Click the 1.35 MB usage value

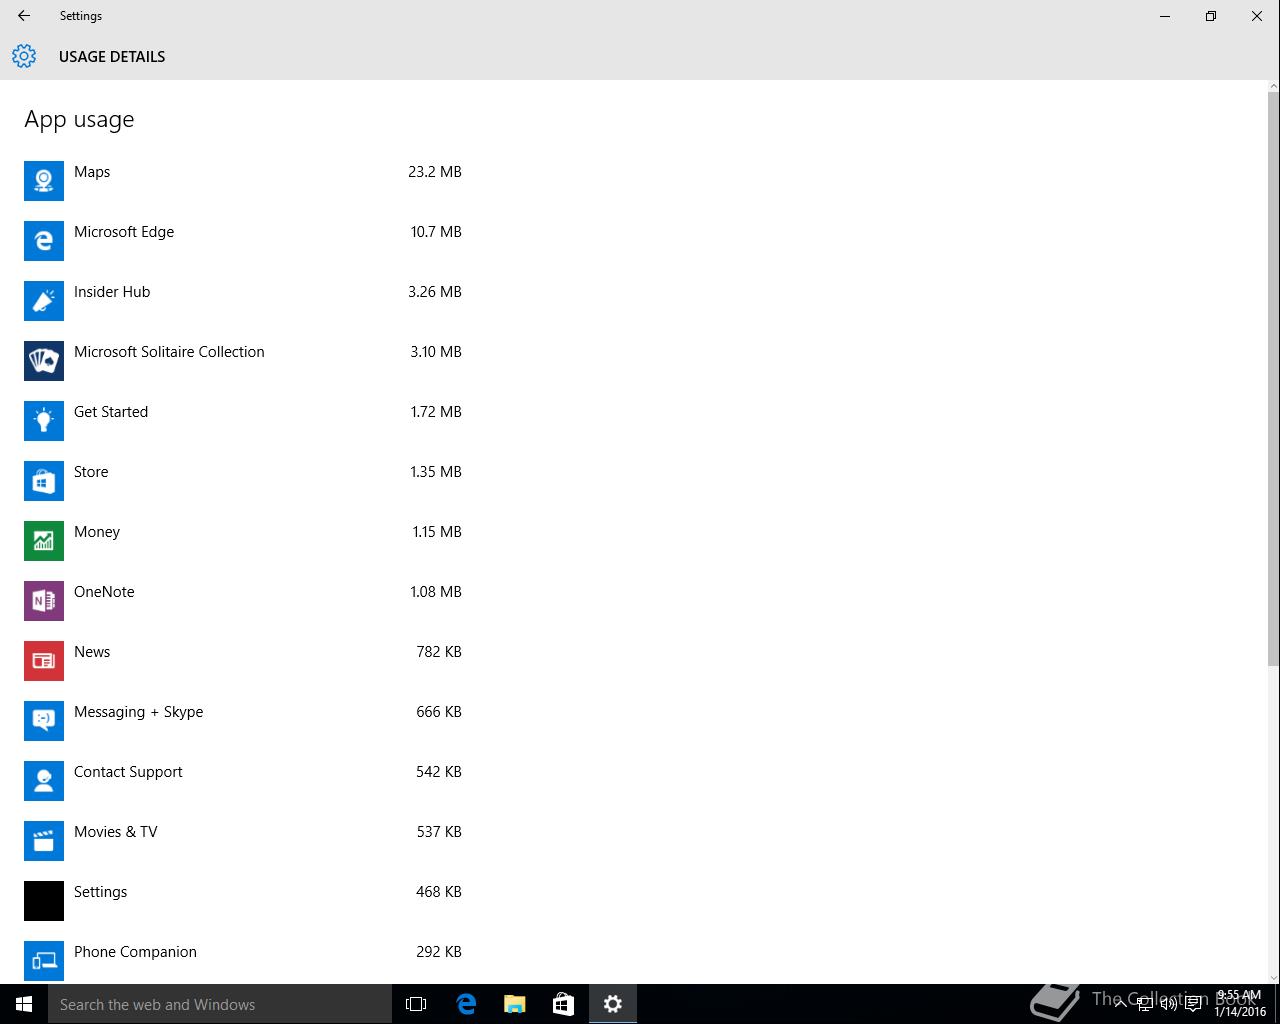436,472
